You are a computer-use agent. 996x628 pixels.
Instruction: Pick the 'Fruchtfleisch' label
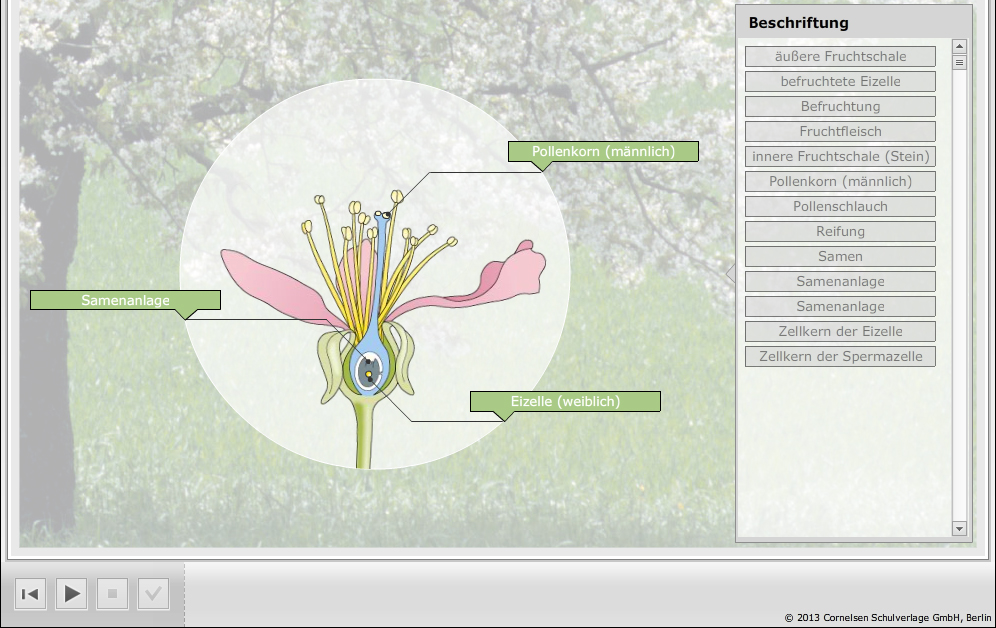pos(840,131)
